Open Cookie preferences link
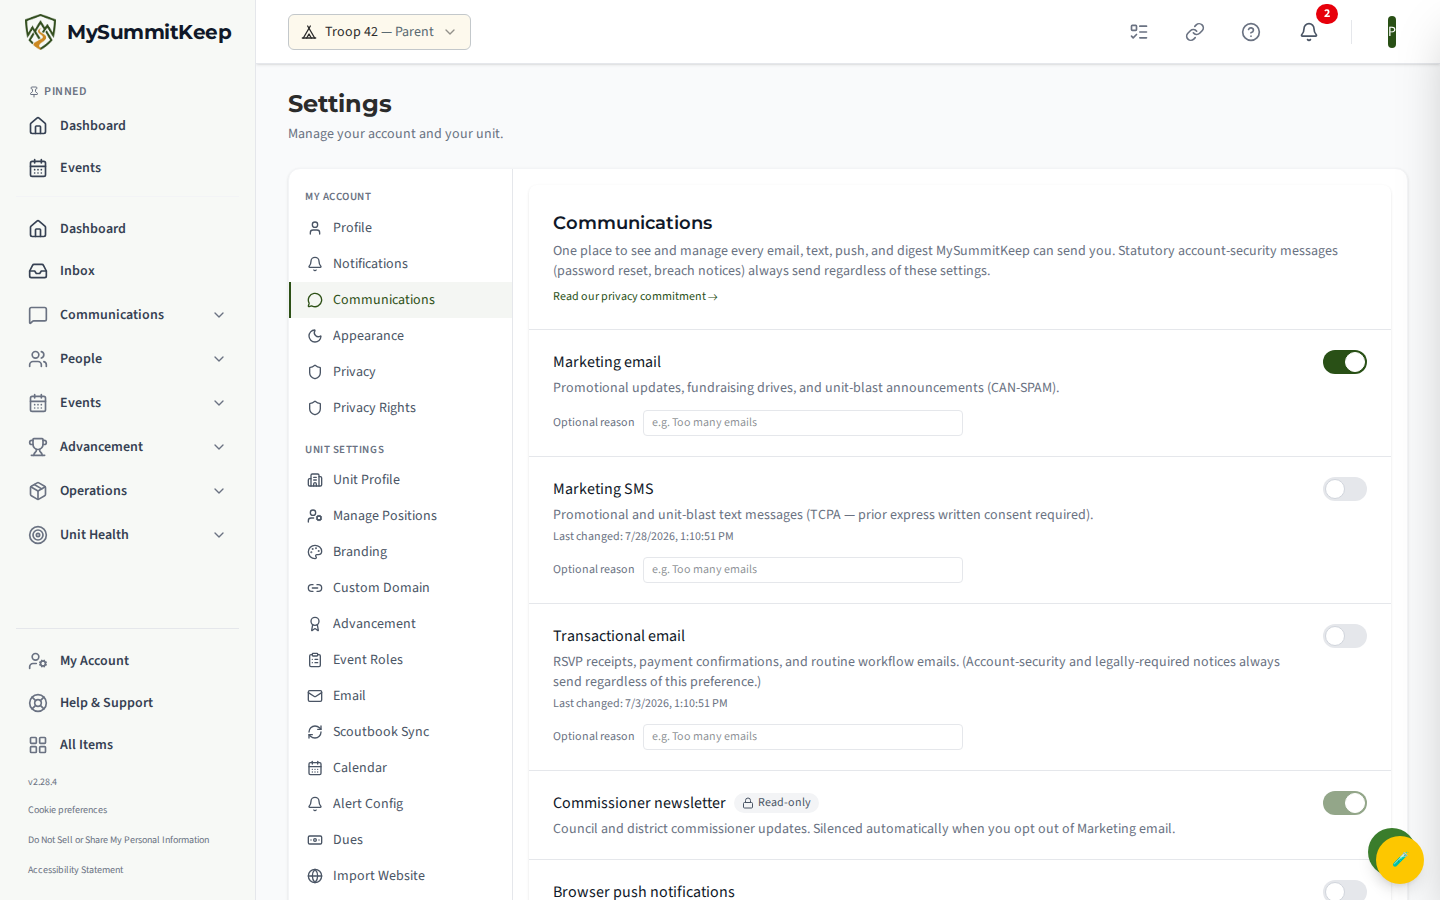This screenshot has height=900, width=1440. coord(67,810)
